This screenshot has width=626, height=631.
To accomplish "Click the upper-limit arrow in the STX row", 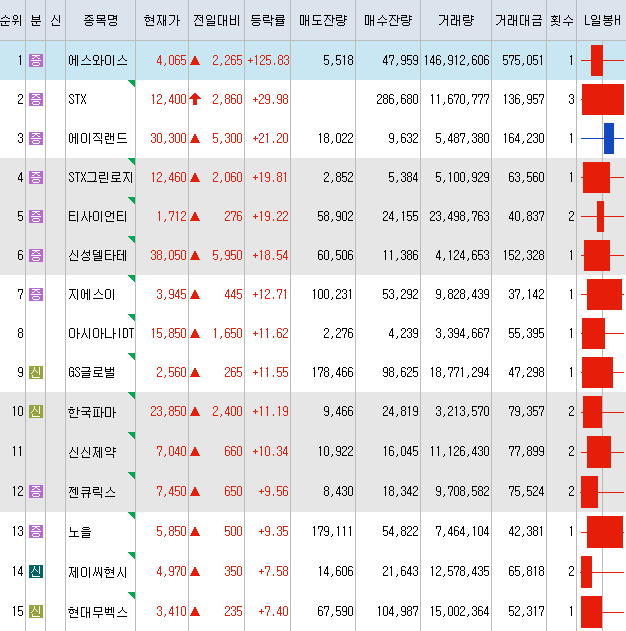I will coord(195,99).
